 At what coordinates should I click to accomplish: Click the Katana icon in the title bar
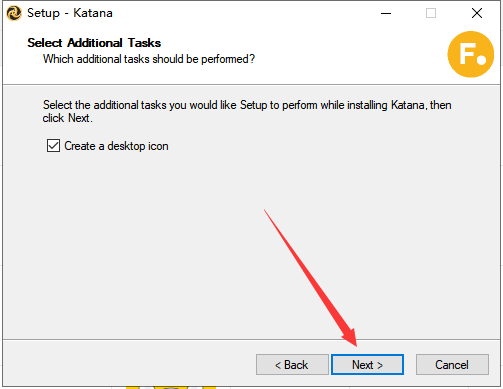(14, 13)
